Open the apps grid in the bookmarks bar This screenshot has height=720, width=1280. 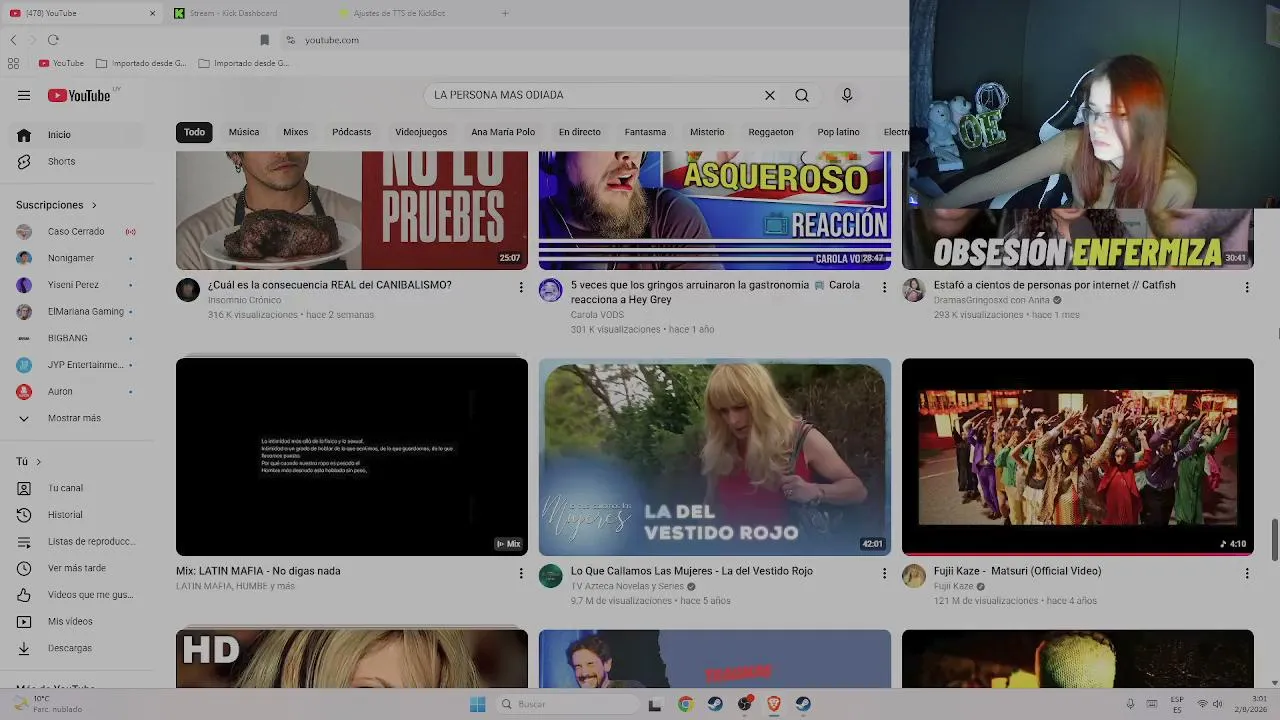[13, 63]
